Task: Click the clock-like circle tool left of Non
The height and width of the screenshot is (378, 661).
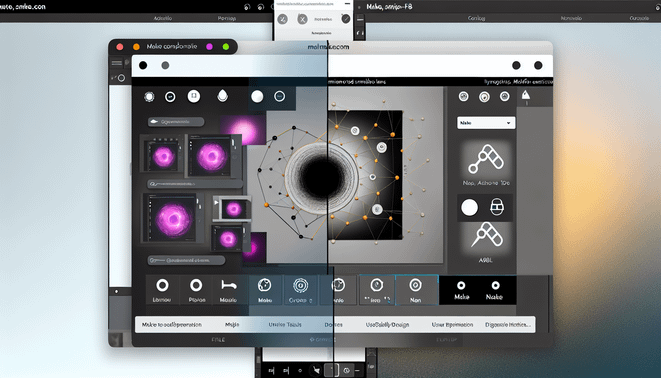Action: click(x=377, y=290)
